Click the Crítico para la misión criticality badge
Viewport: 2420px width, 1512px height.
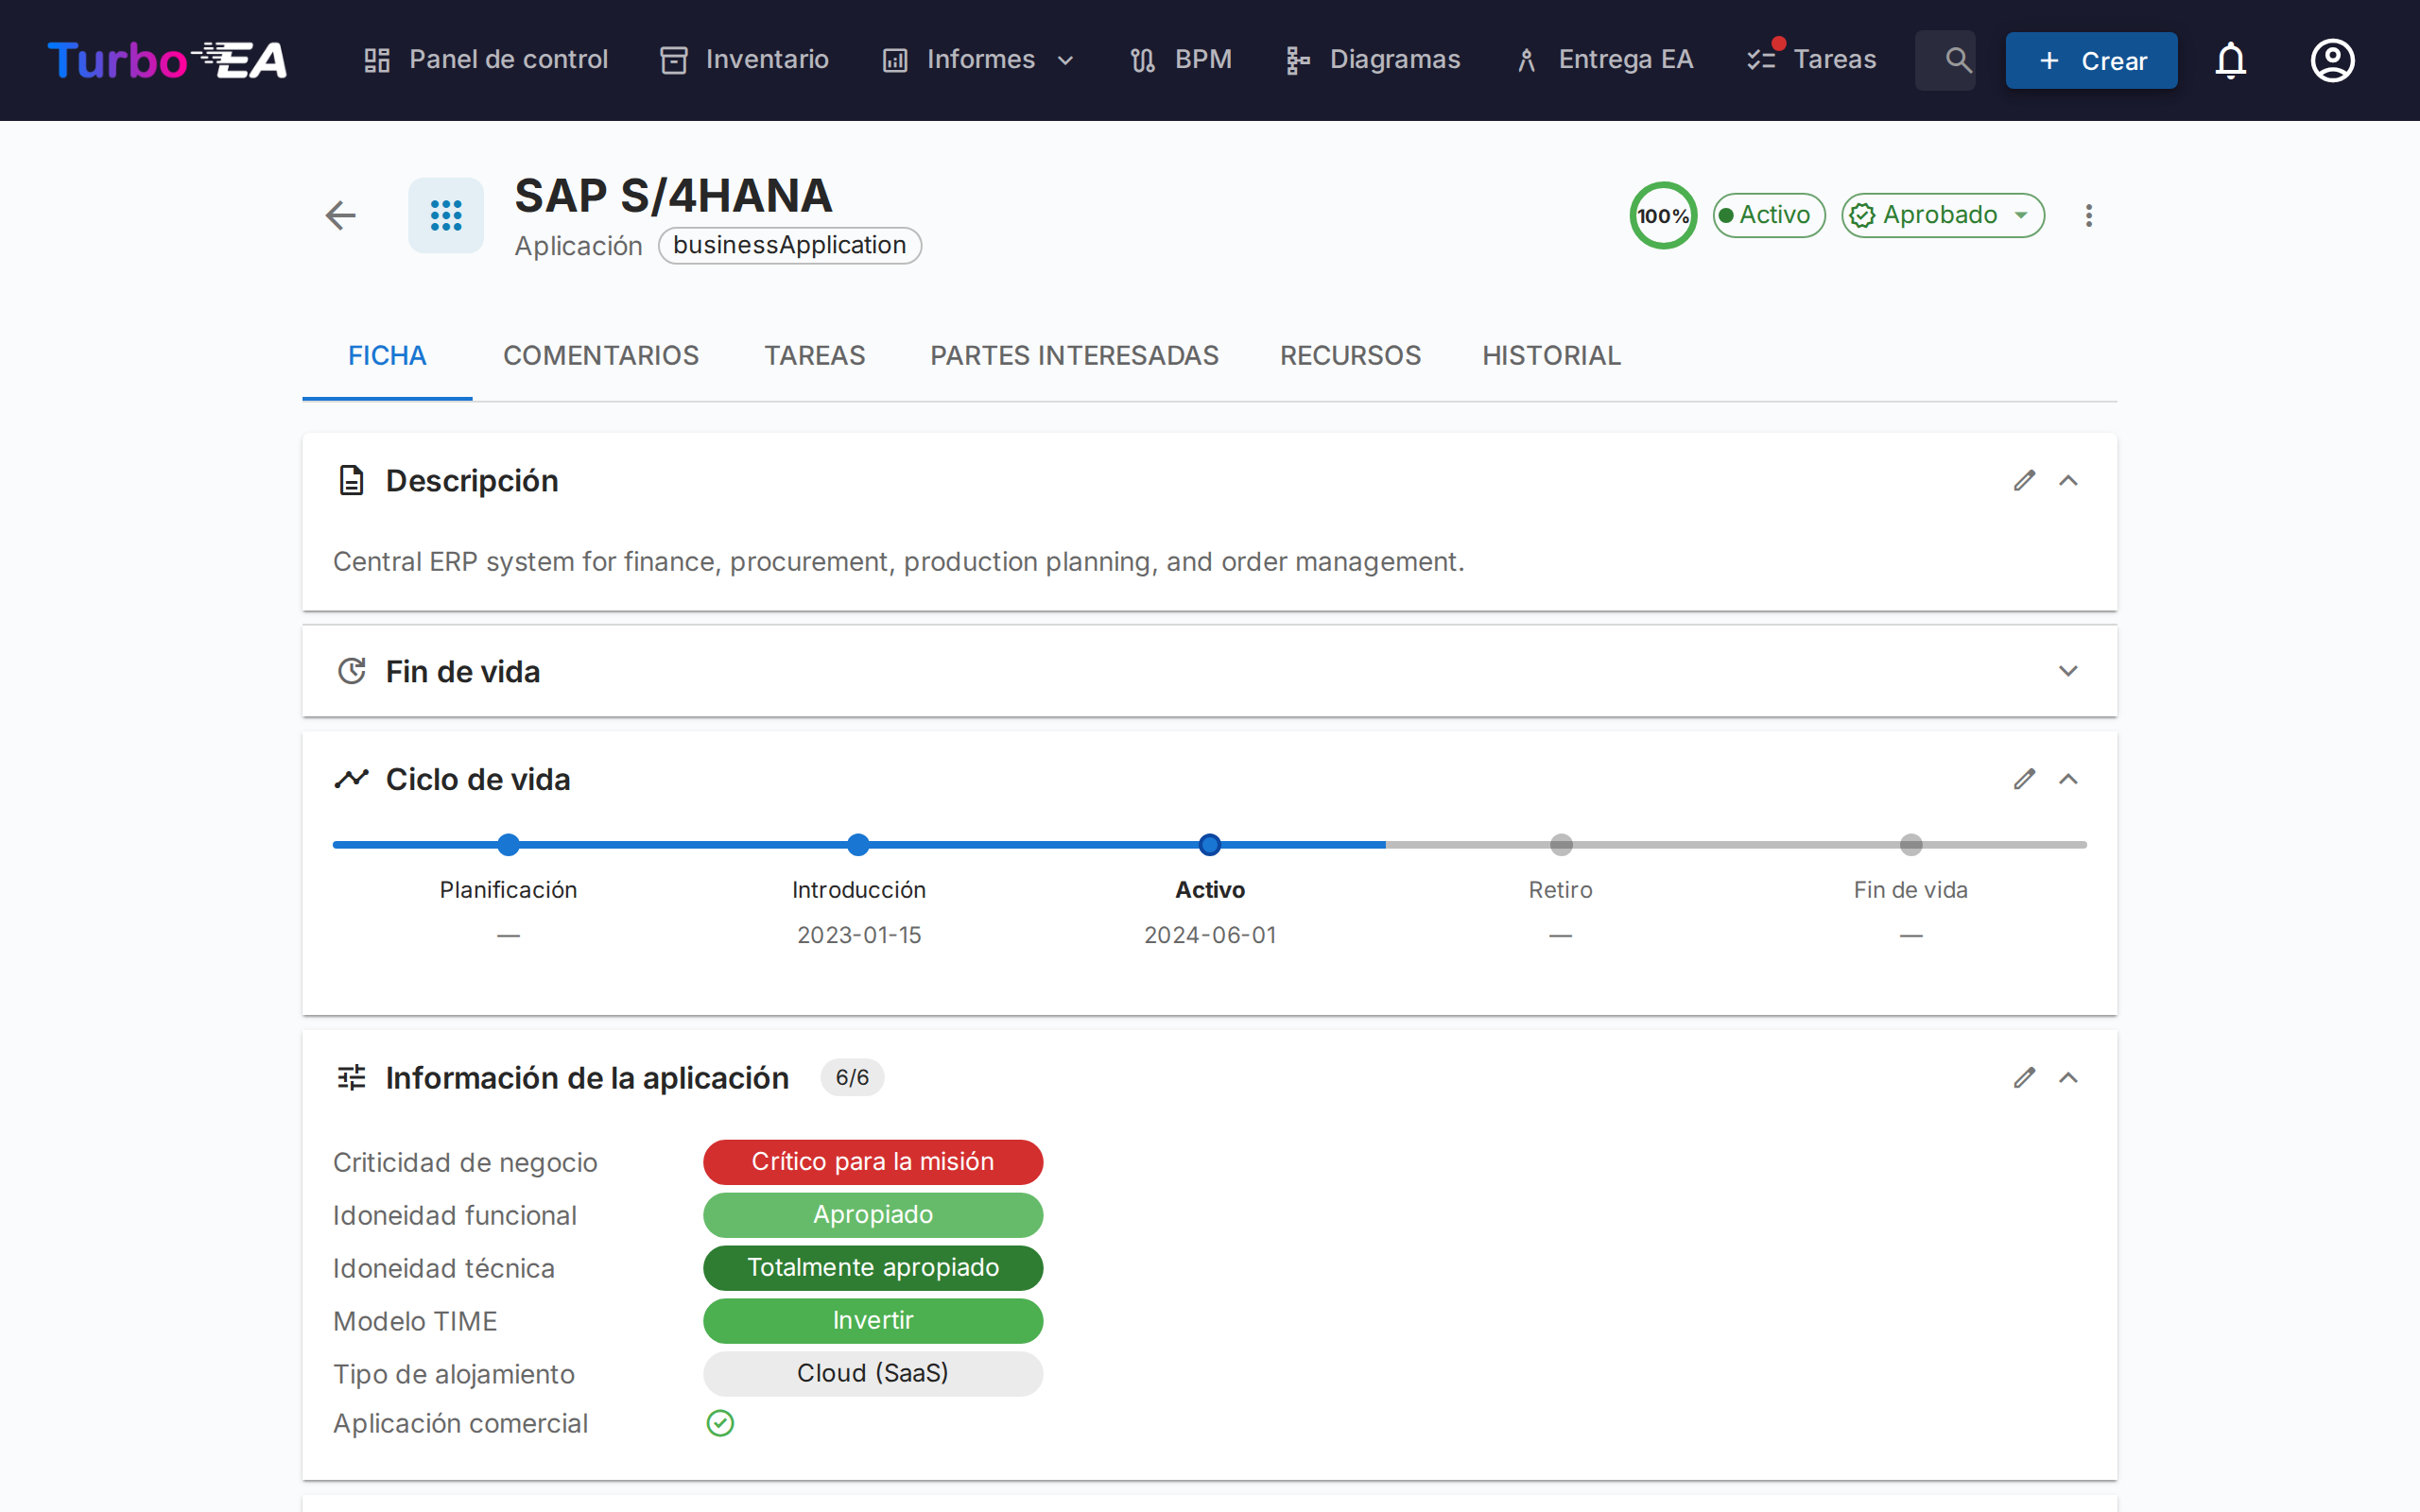pyautogui.click(x=872, y=1161)
